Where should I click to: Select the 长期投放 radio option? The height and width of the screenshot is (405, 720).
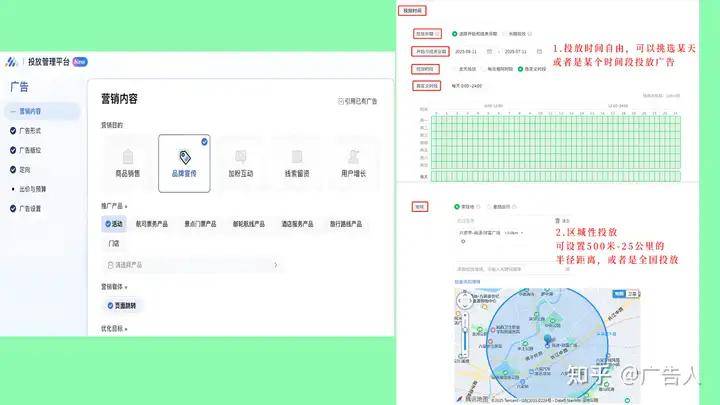click(x=504, y=32)
